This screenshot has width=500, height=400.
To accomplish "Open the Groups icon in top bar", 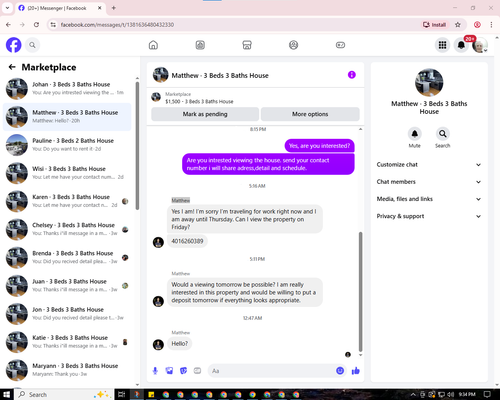I will coord(293,45).
